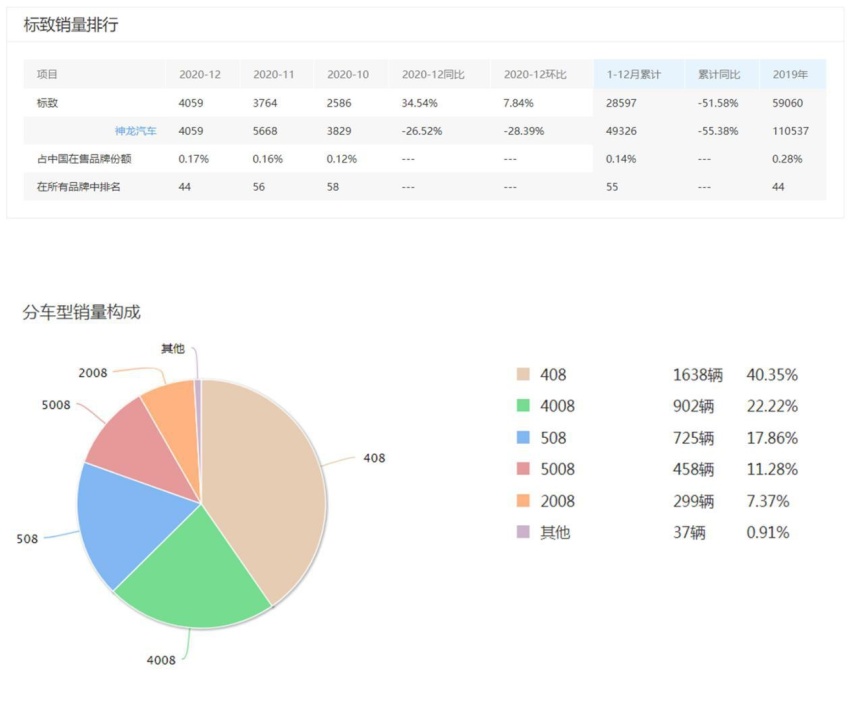Screen dimensions: 852x714
Task: Click the 2020-10 column header
Action: point(348,74)
